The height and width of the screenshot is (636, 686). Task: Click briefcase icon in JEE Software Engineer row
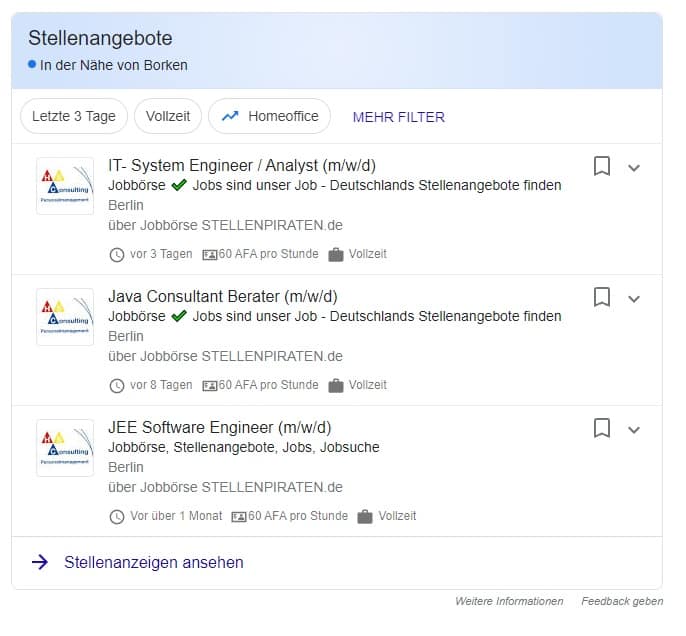(365, 517)
